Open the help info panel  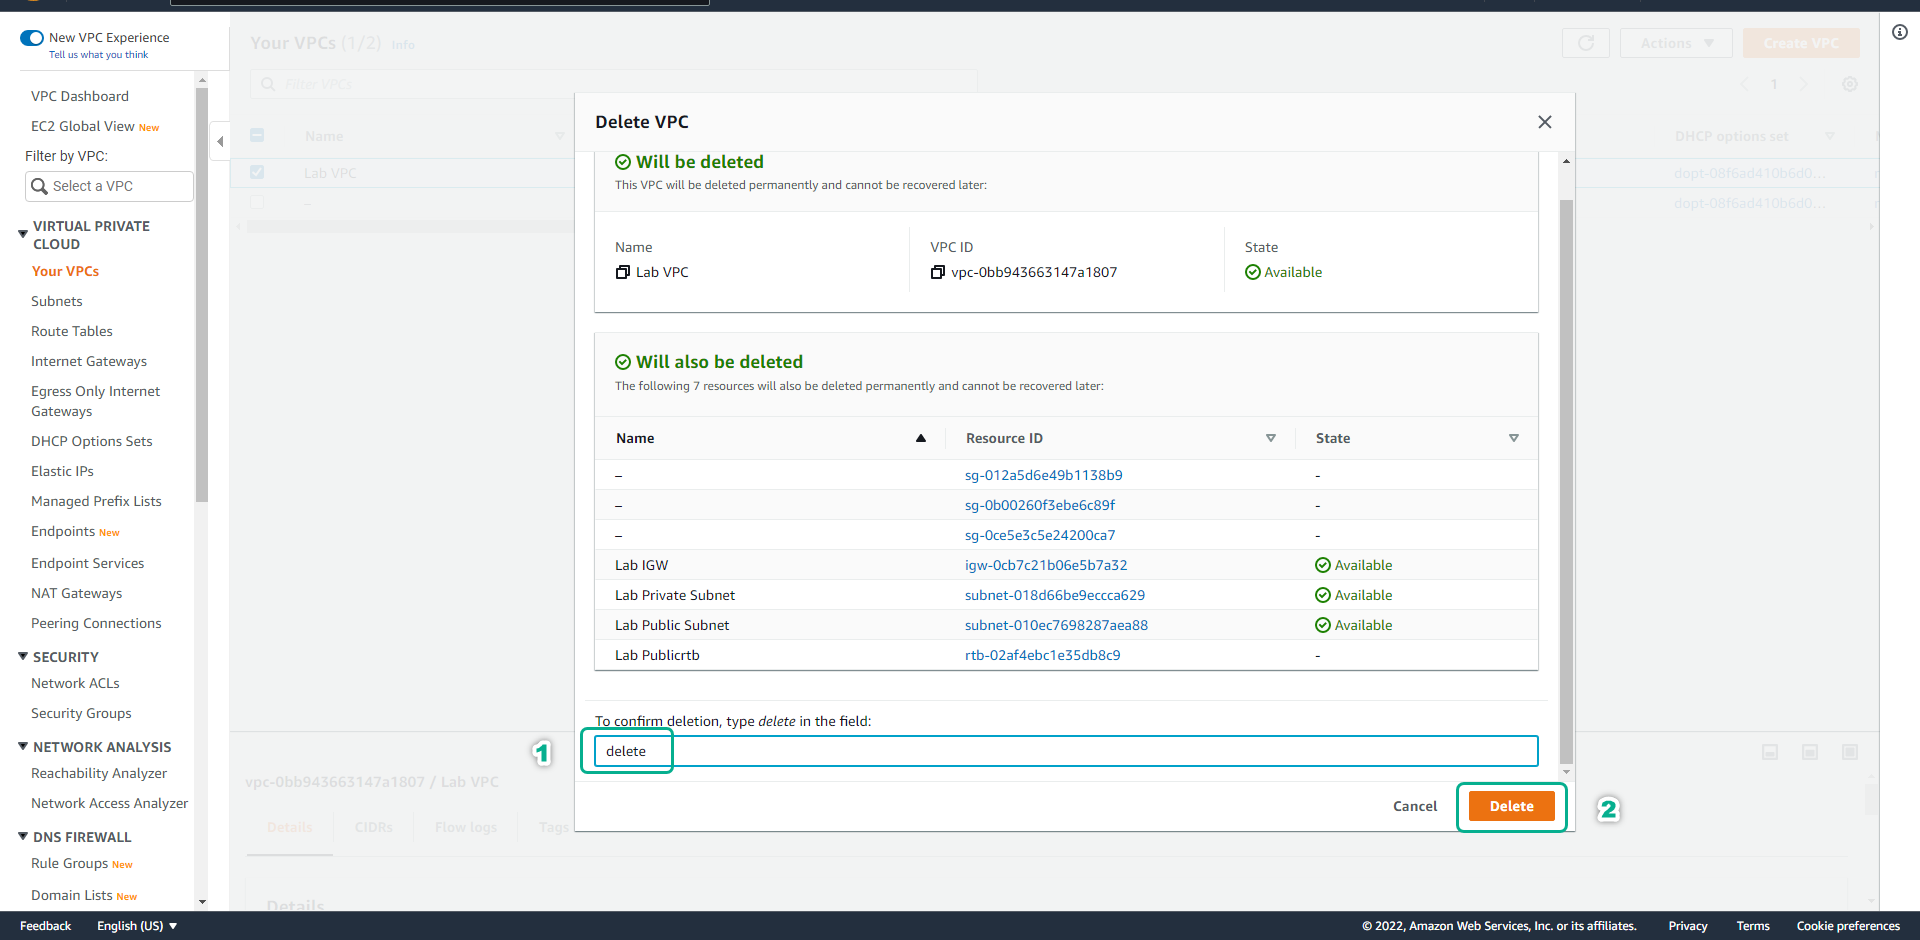point(1899,31)
